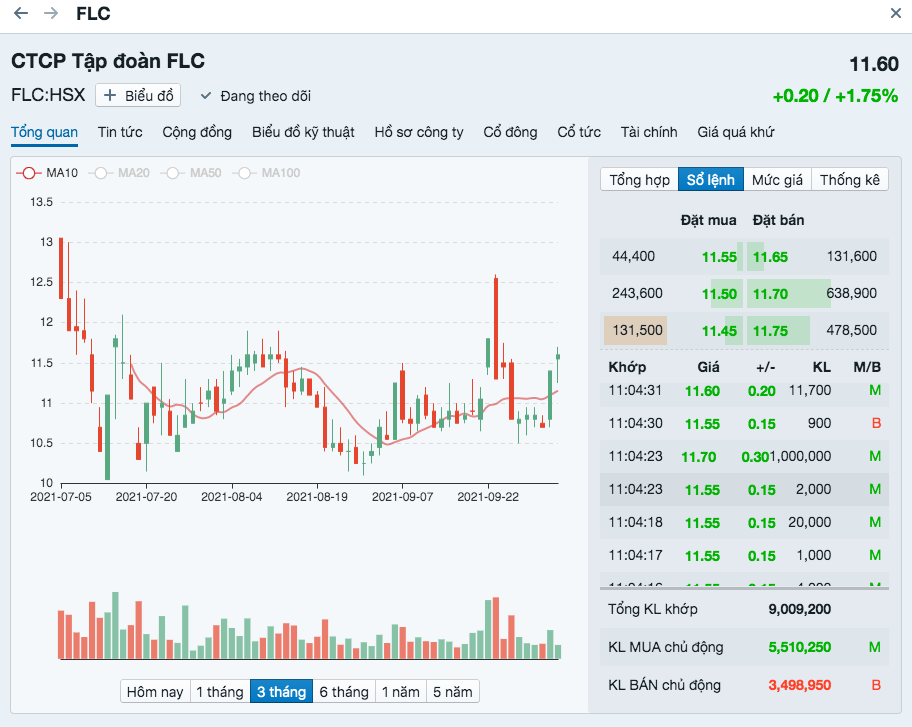Open Giá quá khứ tab

coord(736,132)
